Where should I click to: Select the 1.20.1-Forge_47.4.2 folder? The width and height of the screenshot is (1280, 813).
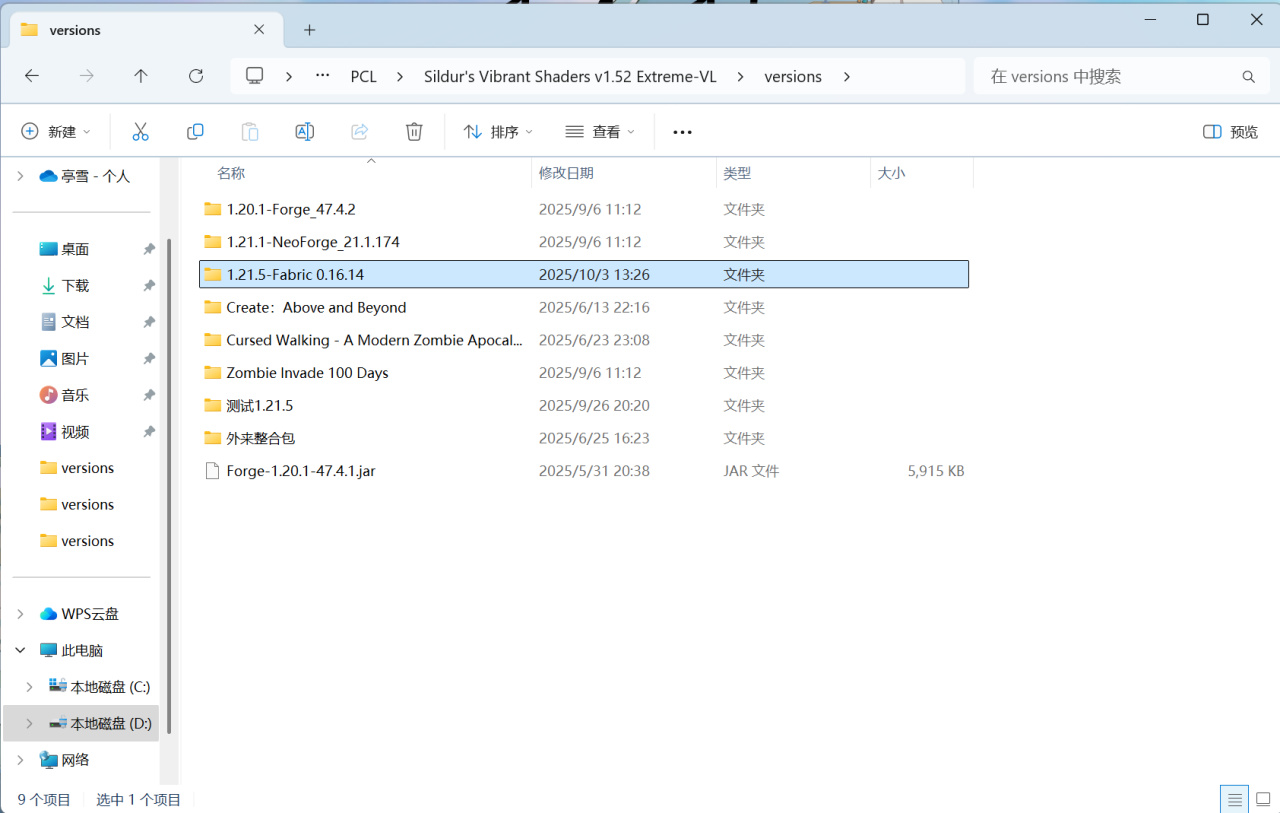584,209
